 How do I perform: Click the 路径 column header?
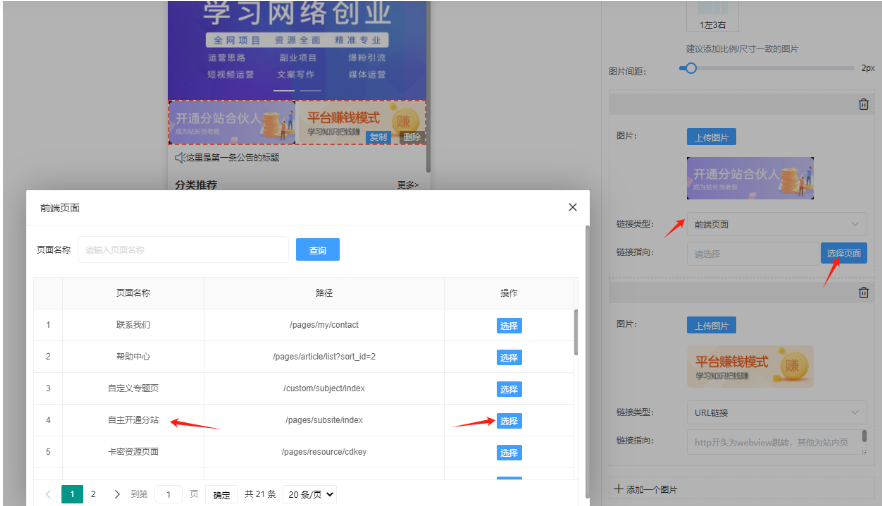coord(324,293)
